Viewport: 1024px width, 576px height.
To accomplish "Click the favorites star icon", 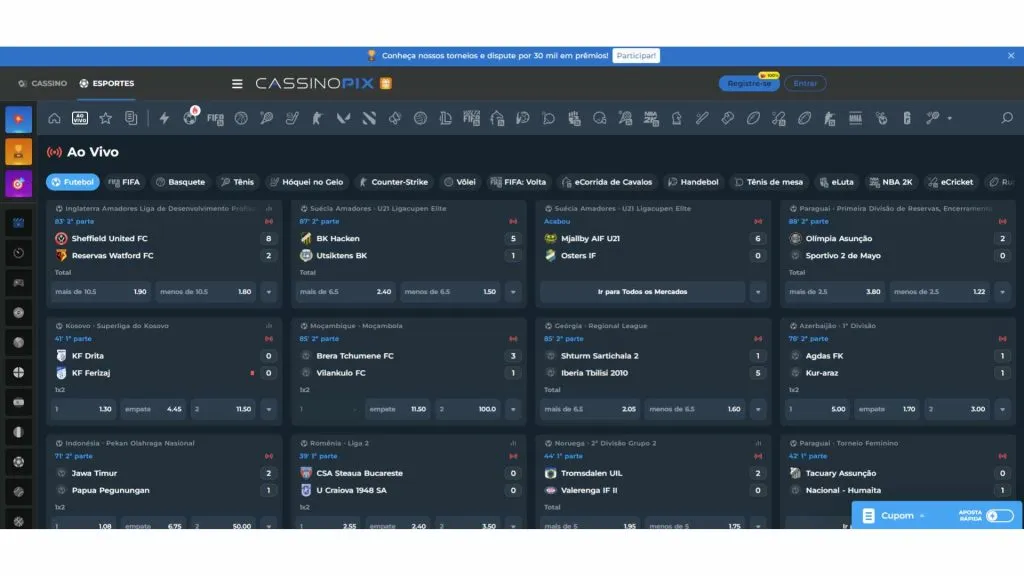I will point(105,118).
